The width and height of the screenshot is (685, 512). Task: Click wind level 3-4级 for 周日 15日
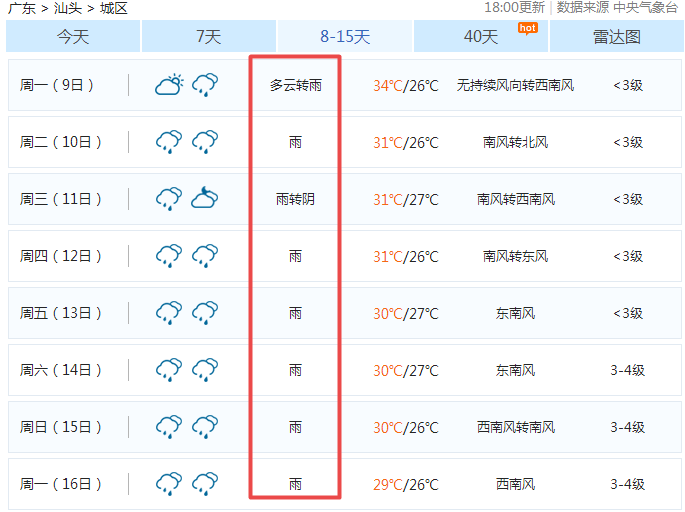tap(628, 427)
